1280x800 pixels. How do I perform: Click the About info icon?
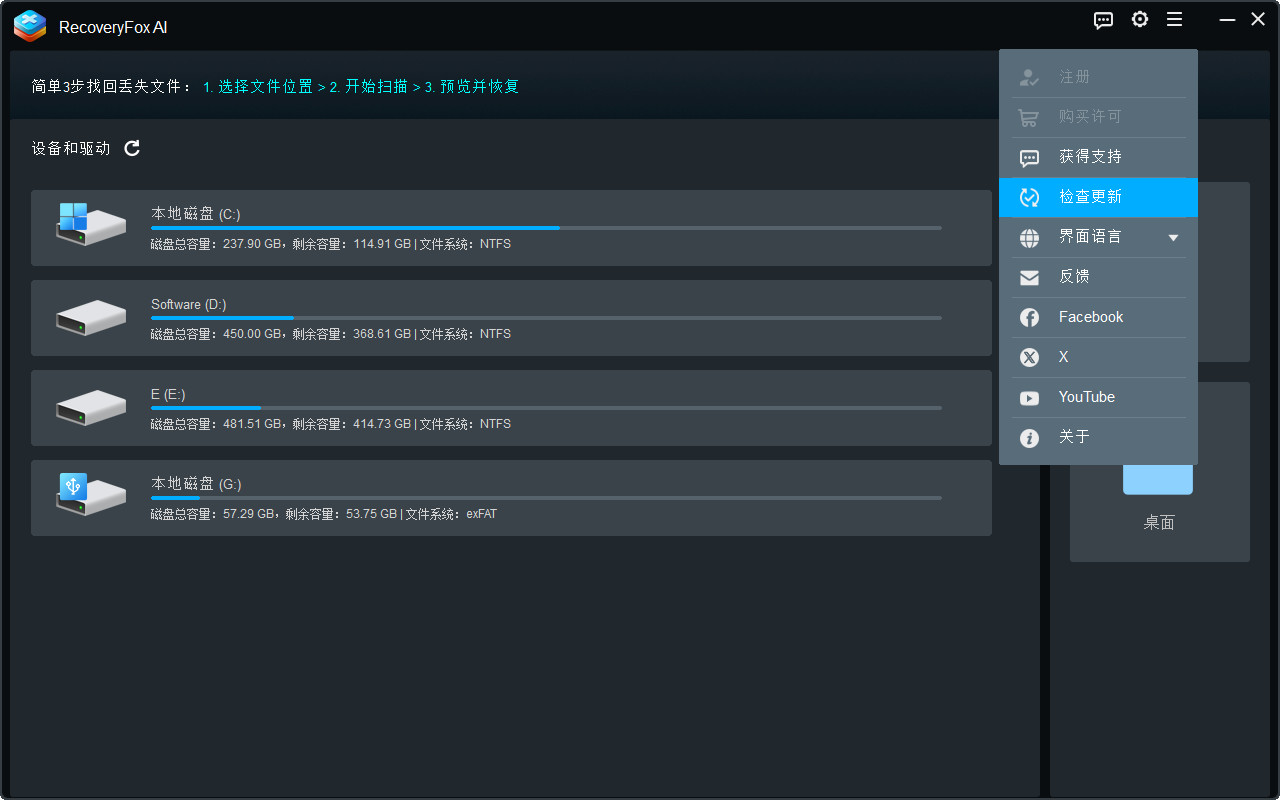coord(1029,438)
